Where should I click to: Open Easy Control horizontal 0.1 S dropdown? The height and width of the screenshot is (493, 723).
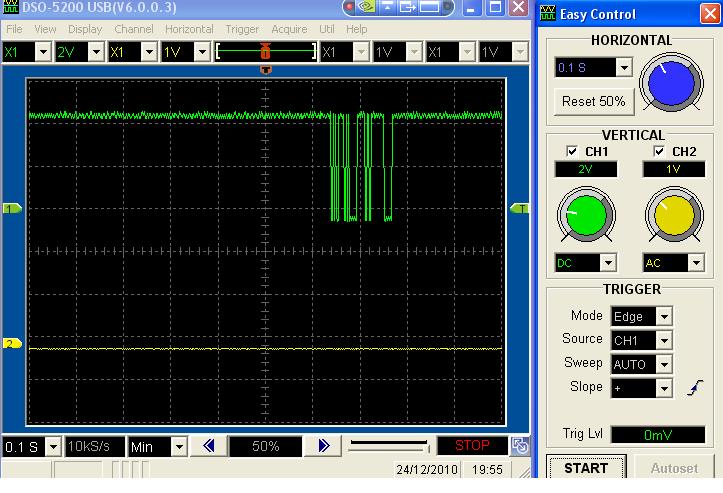624,68
